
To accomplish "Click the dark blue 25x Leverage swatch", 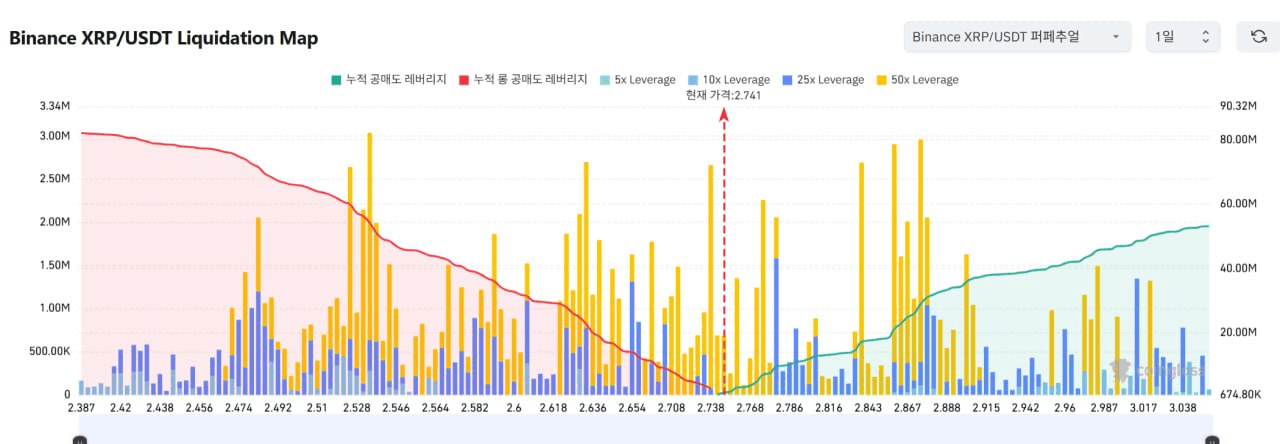I will (x=789, y=80).
